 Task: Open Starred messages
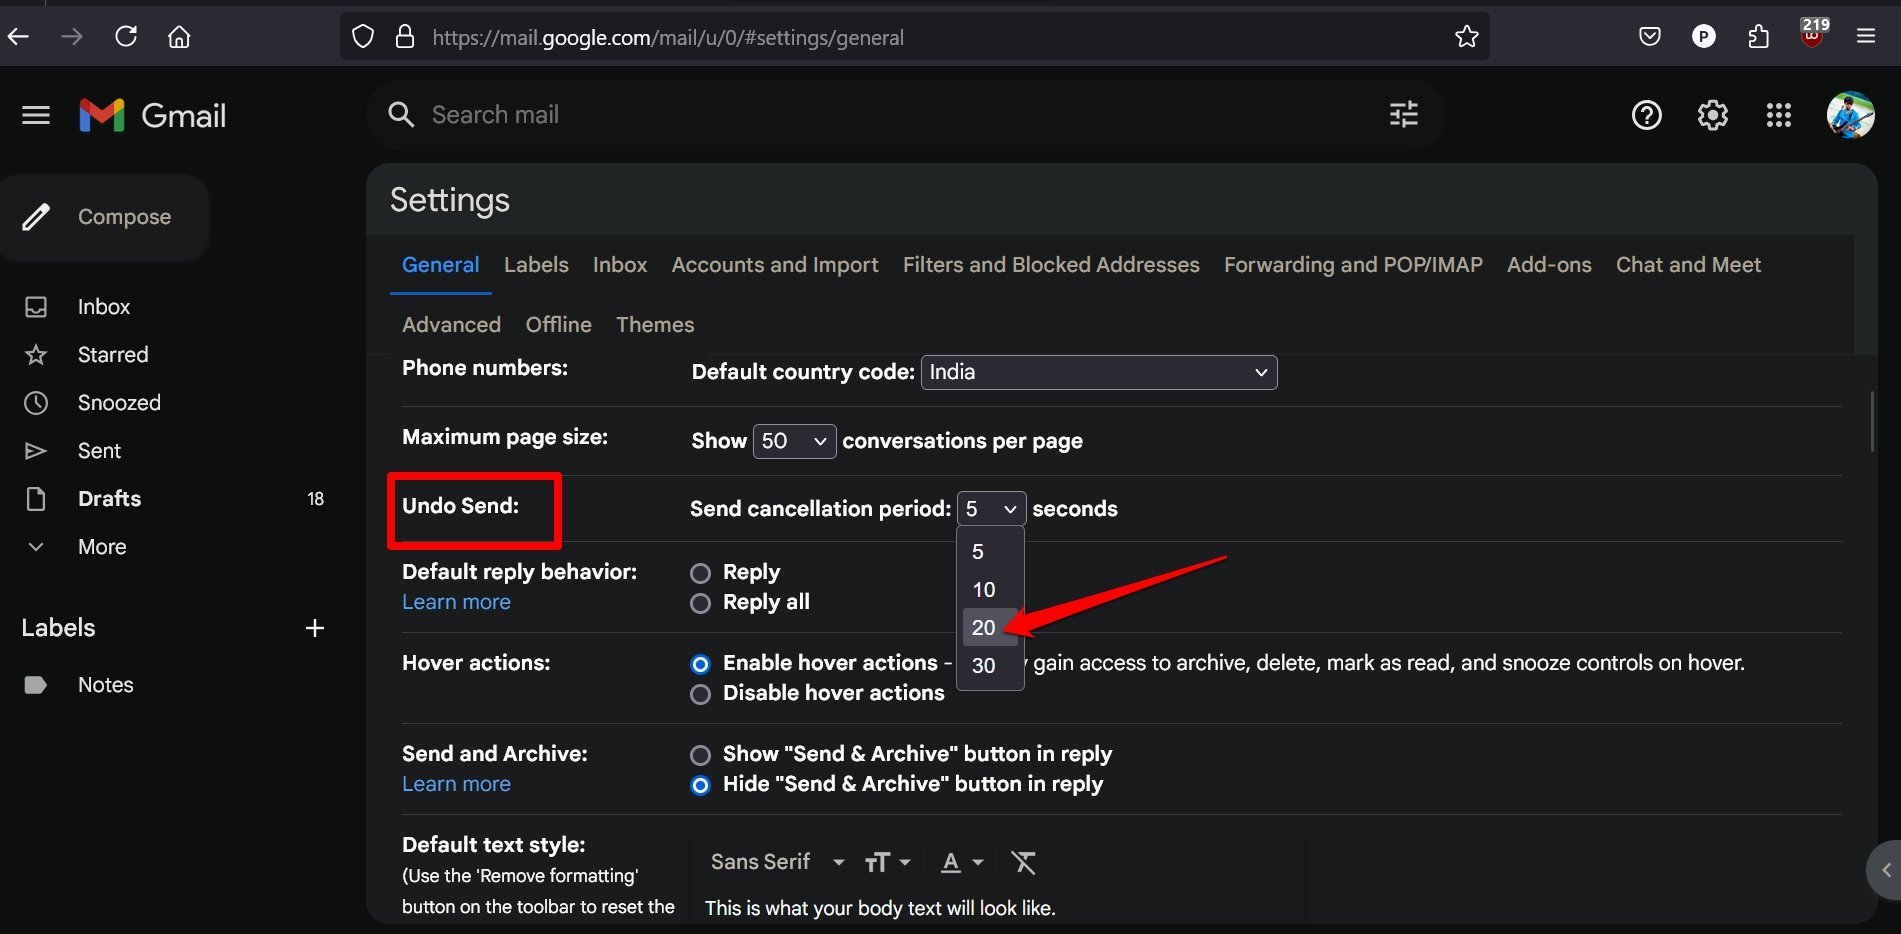coord(113,355)
